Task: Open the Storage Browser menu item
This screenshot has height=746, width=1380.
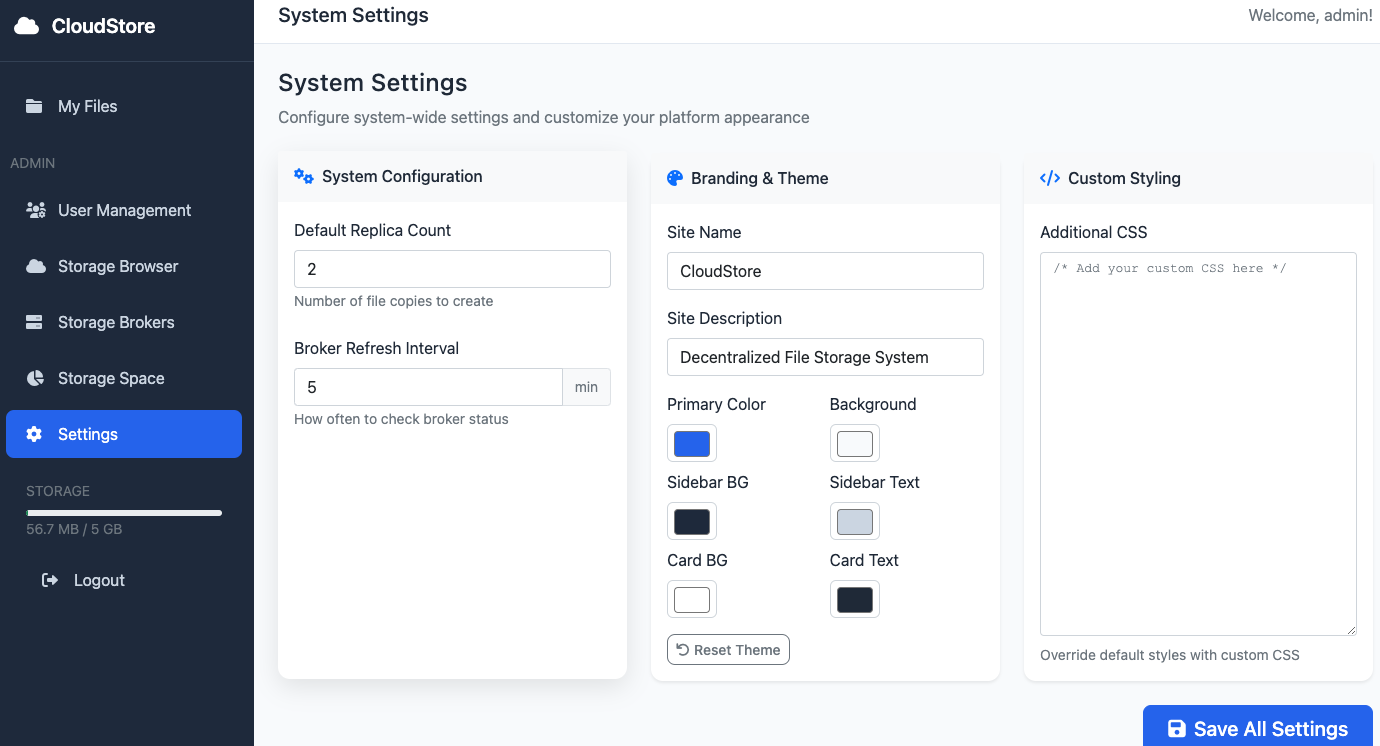Action: coord(118,266)
